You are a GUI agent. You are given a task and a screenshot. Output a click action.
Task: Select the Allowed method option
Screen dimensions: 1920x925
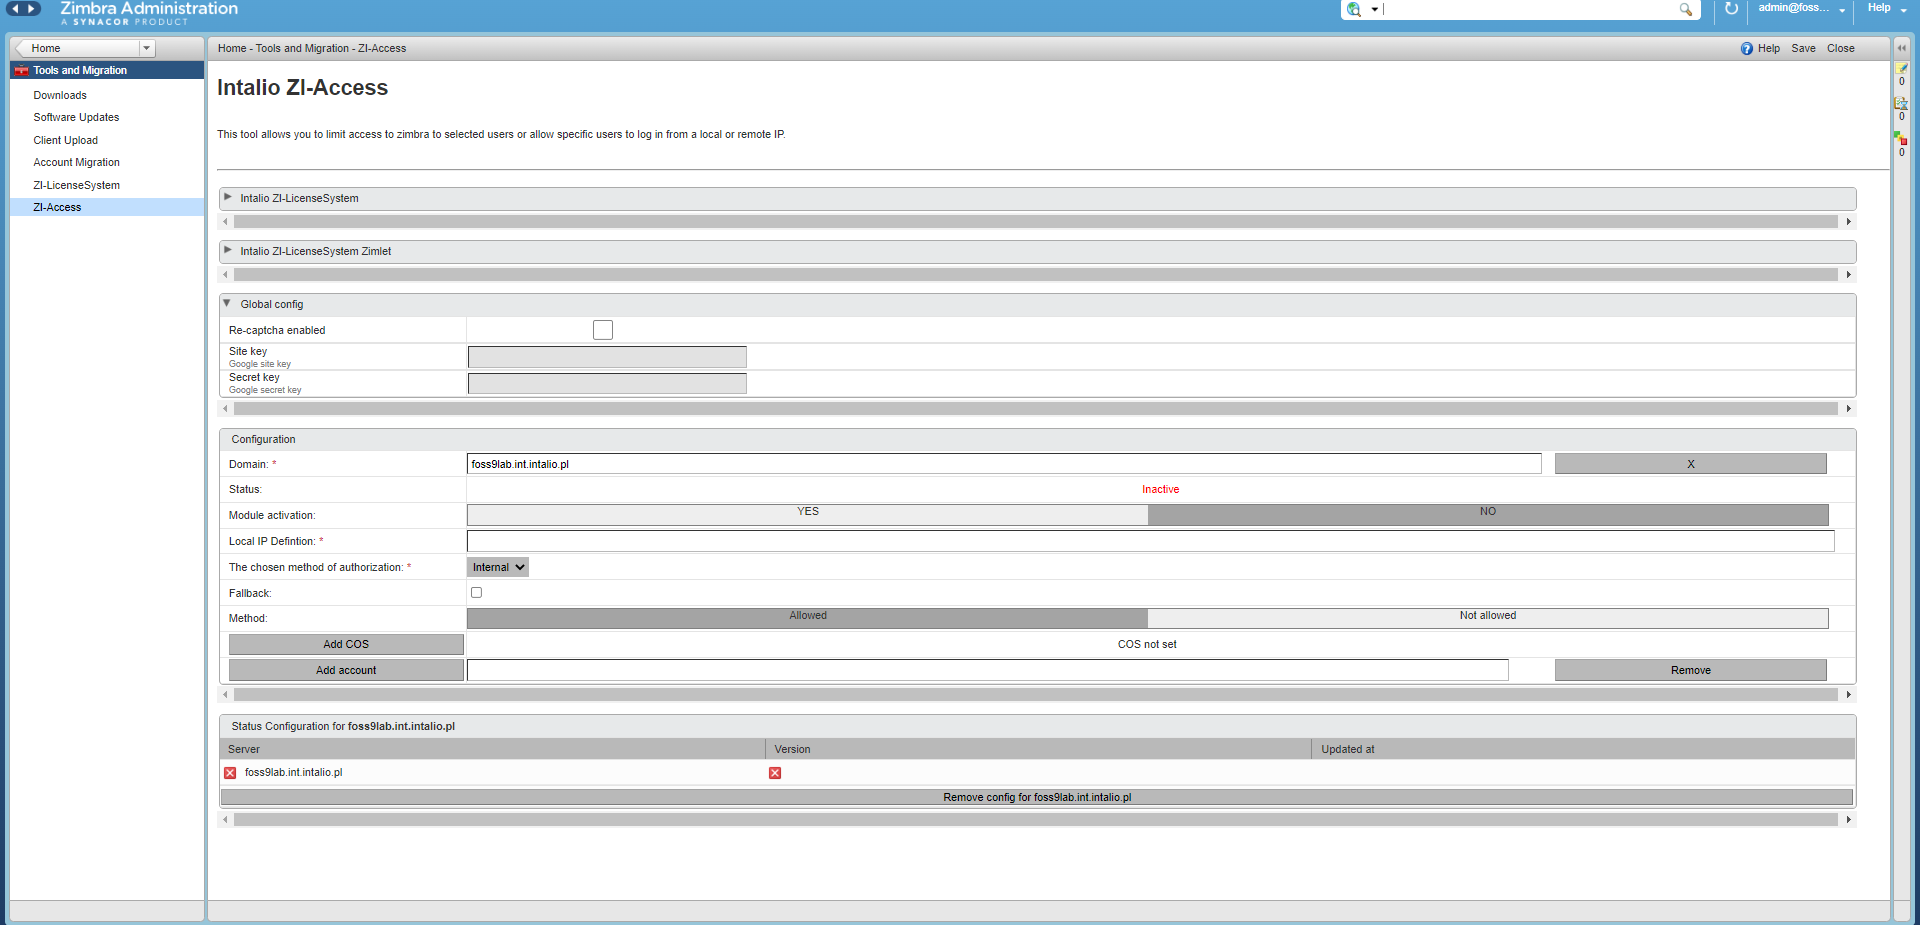click(808, 618)
